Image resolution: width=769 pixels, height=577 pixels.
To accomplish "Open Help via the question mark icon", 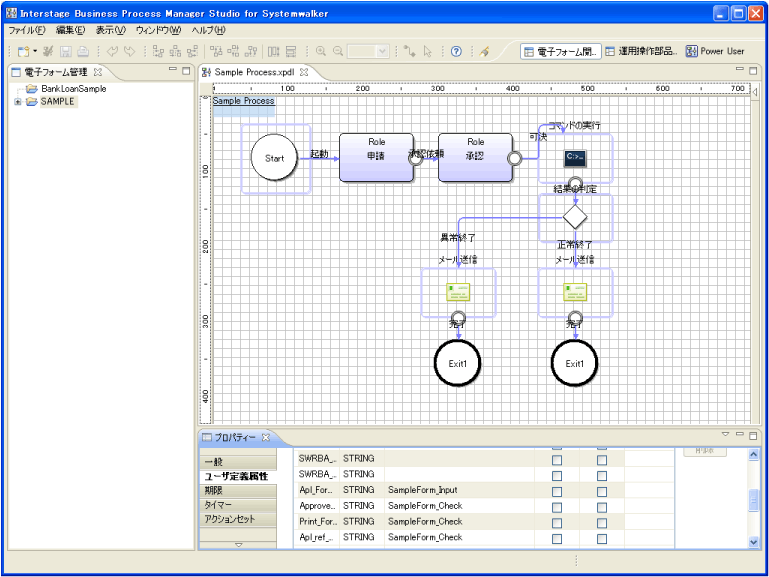I will pos(456,51).
